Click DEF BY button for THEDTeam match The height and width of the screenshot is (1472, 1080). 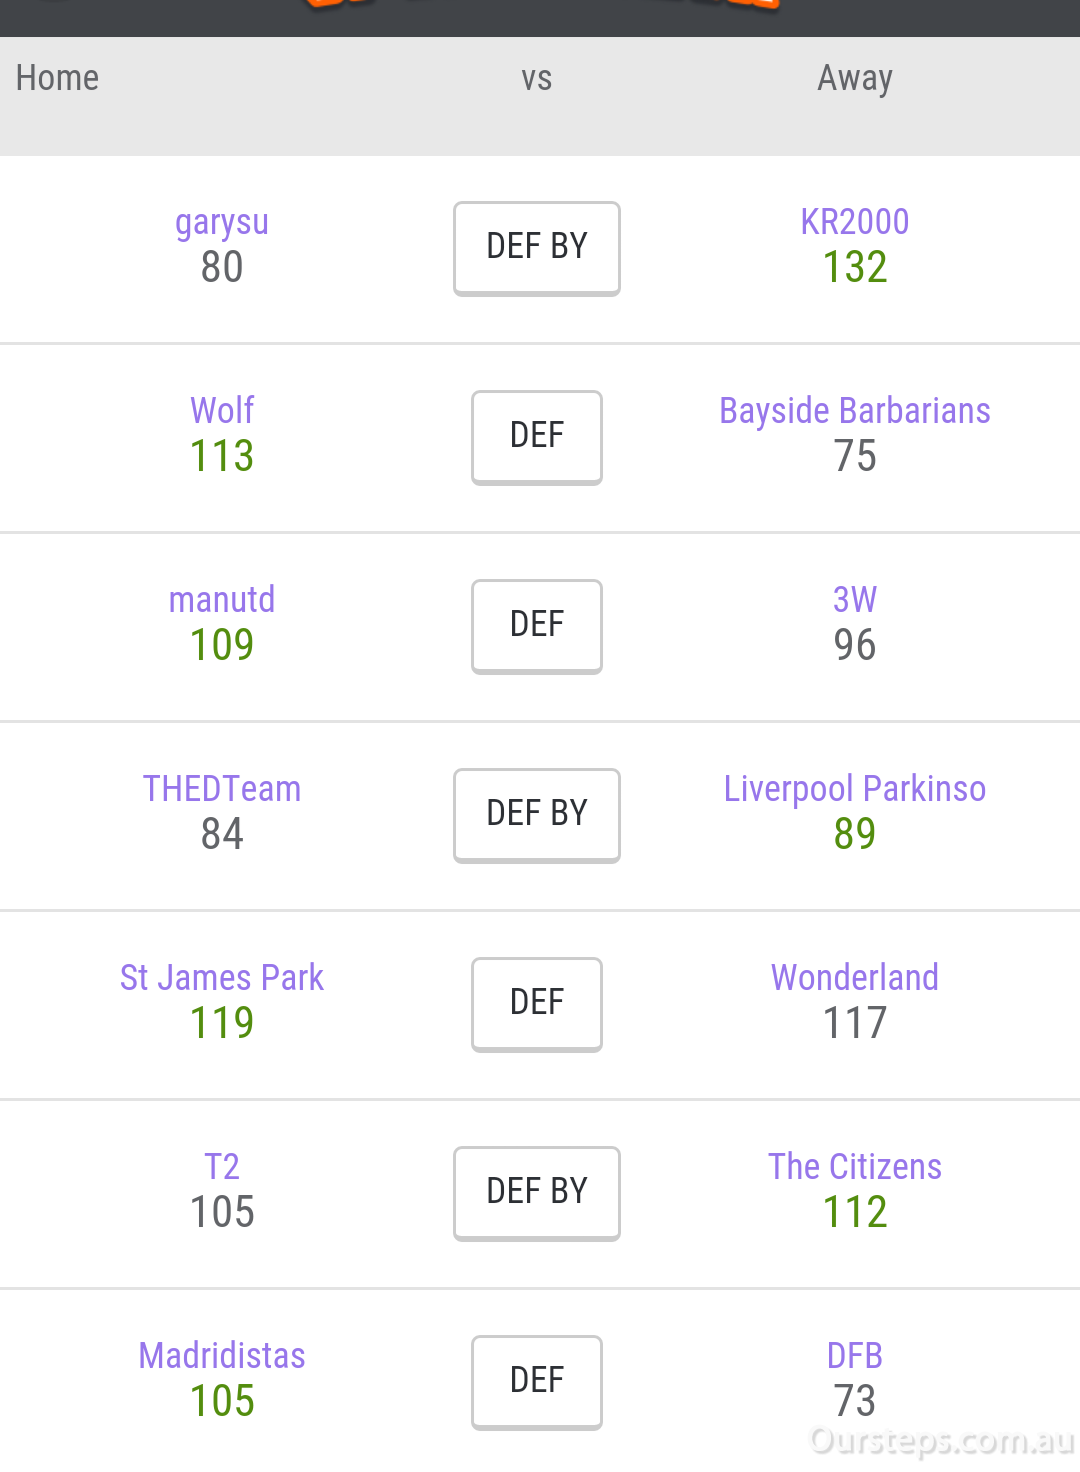pyautogui.click(x=537, y=815)
